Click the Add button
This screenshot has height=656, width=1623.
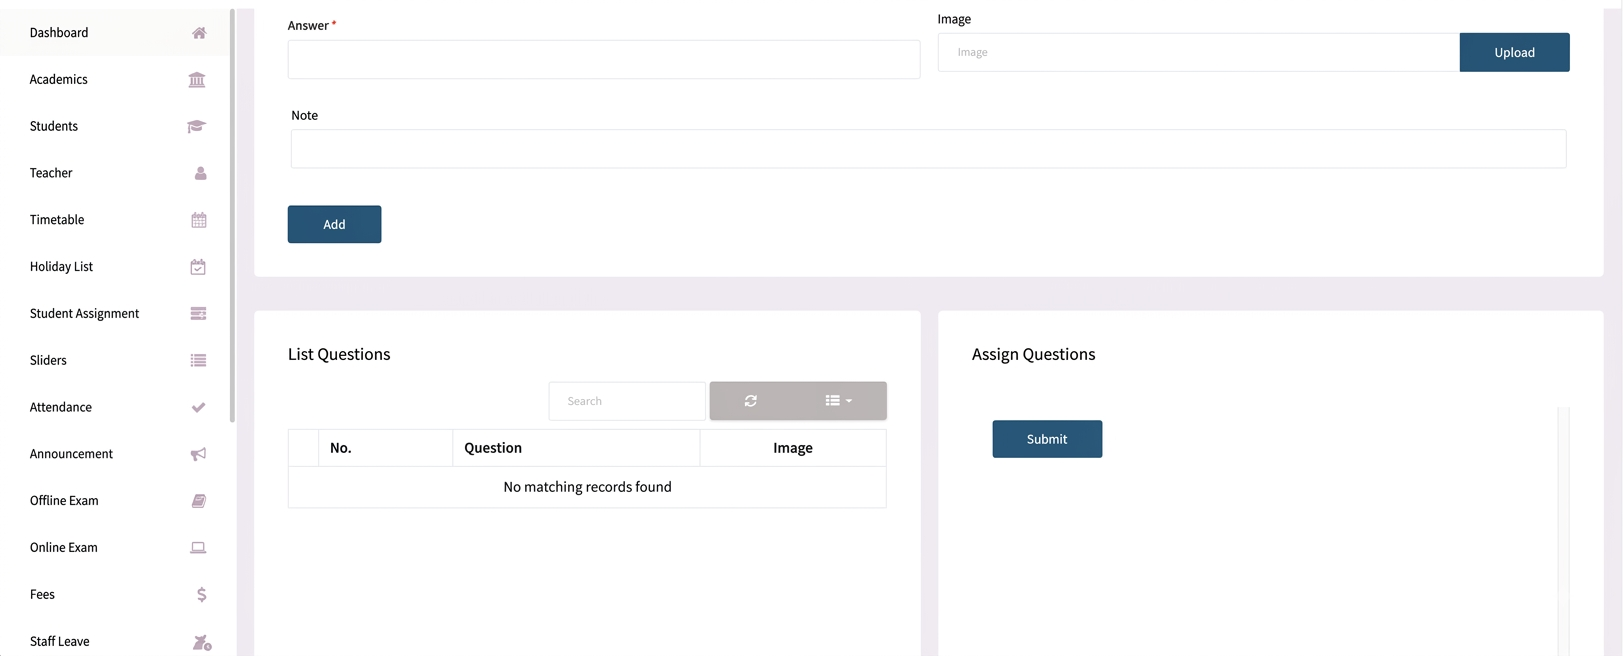(334, 224)
